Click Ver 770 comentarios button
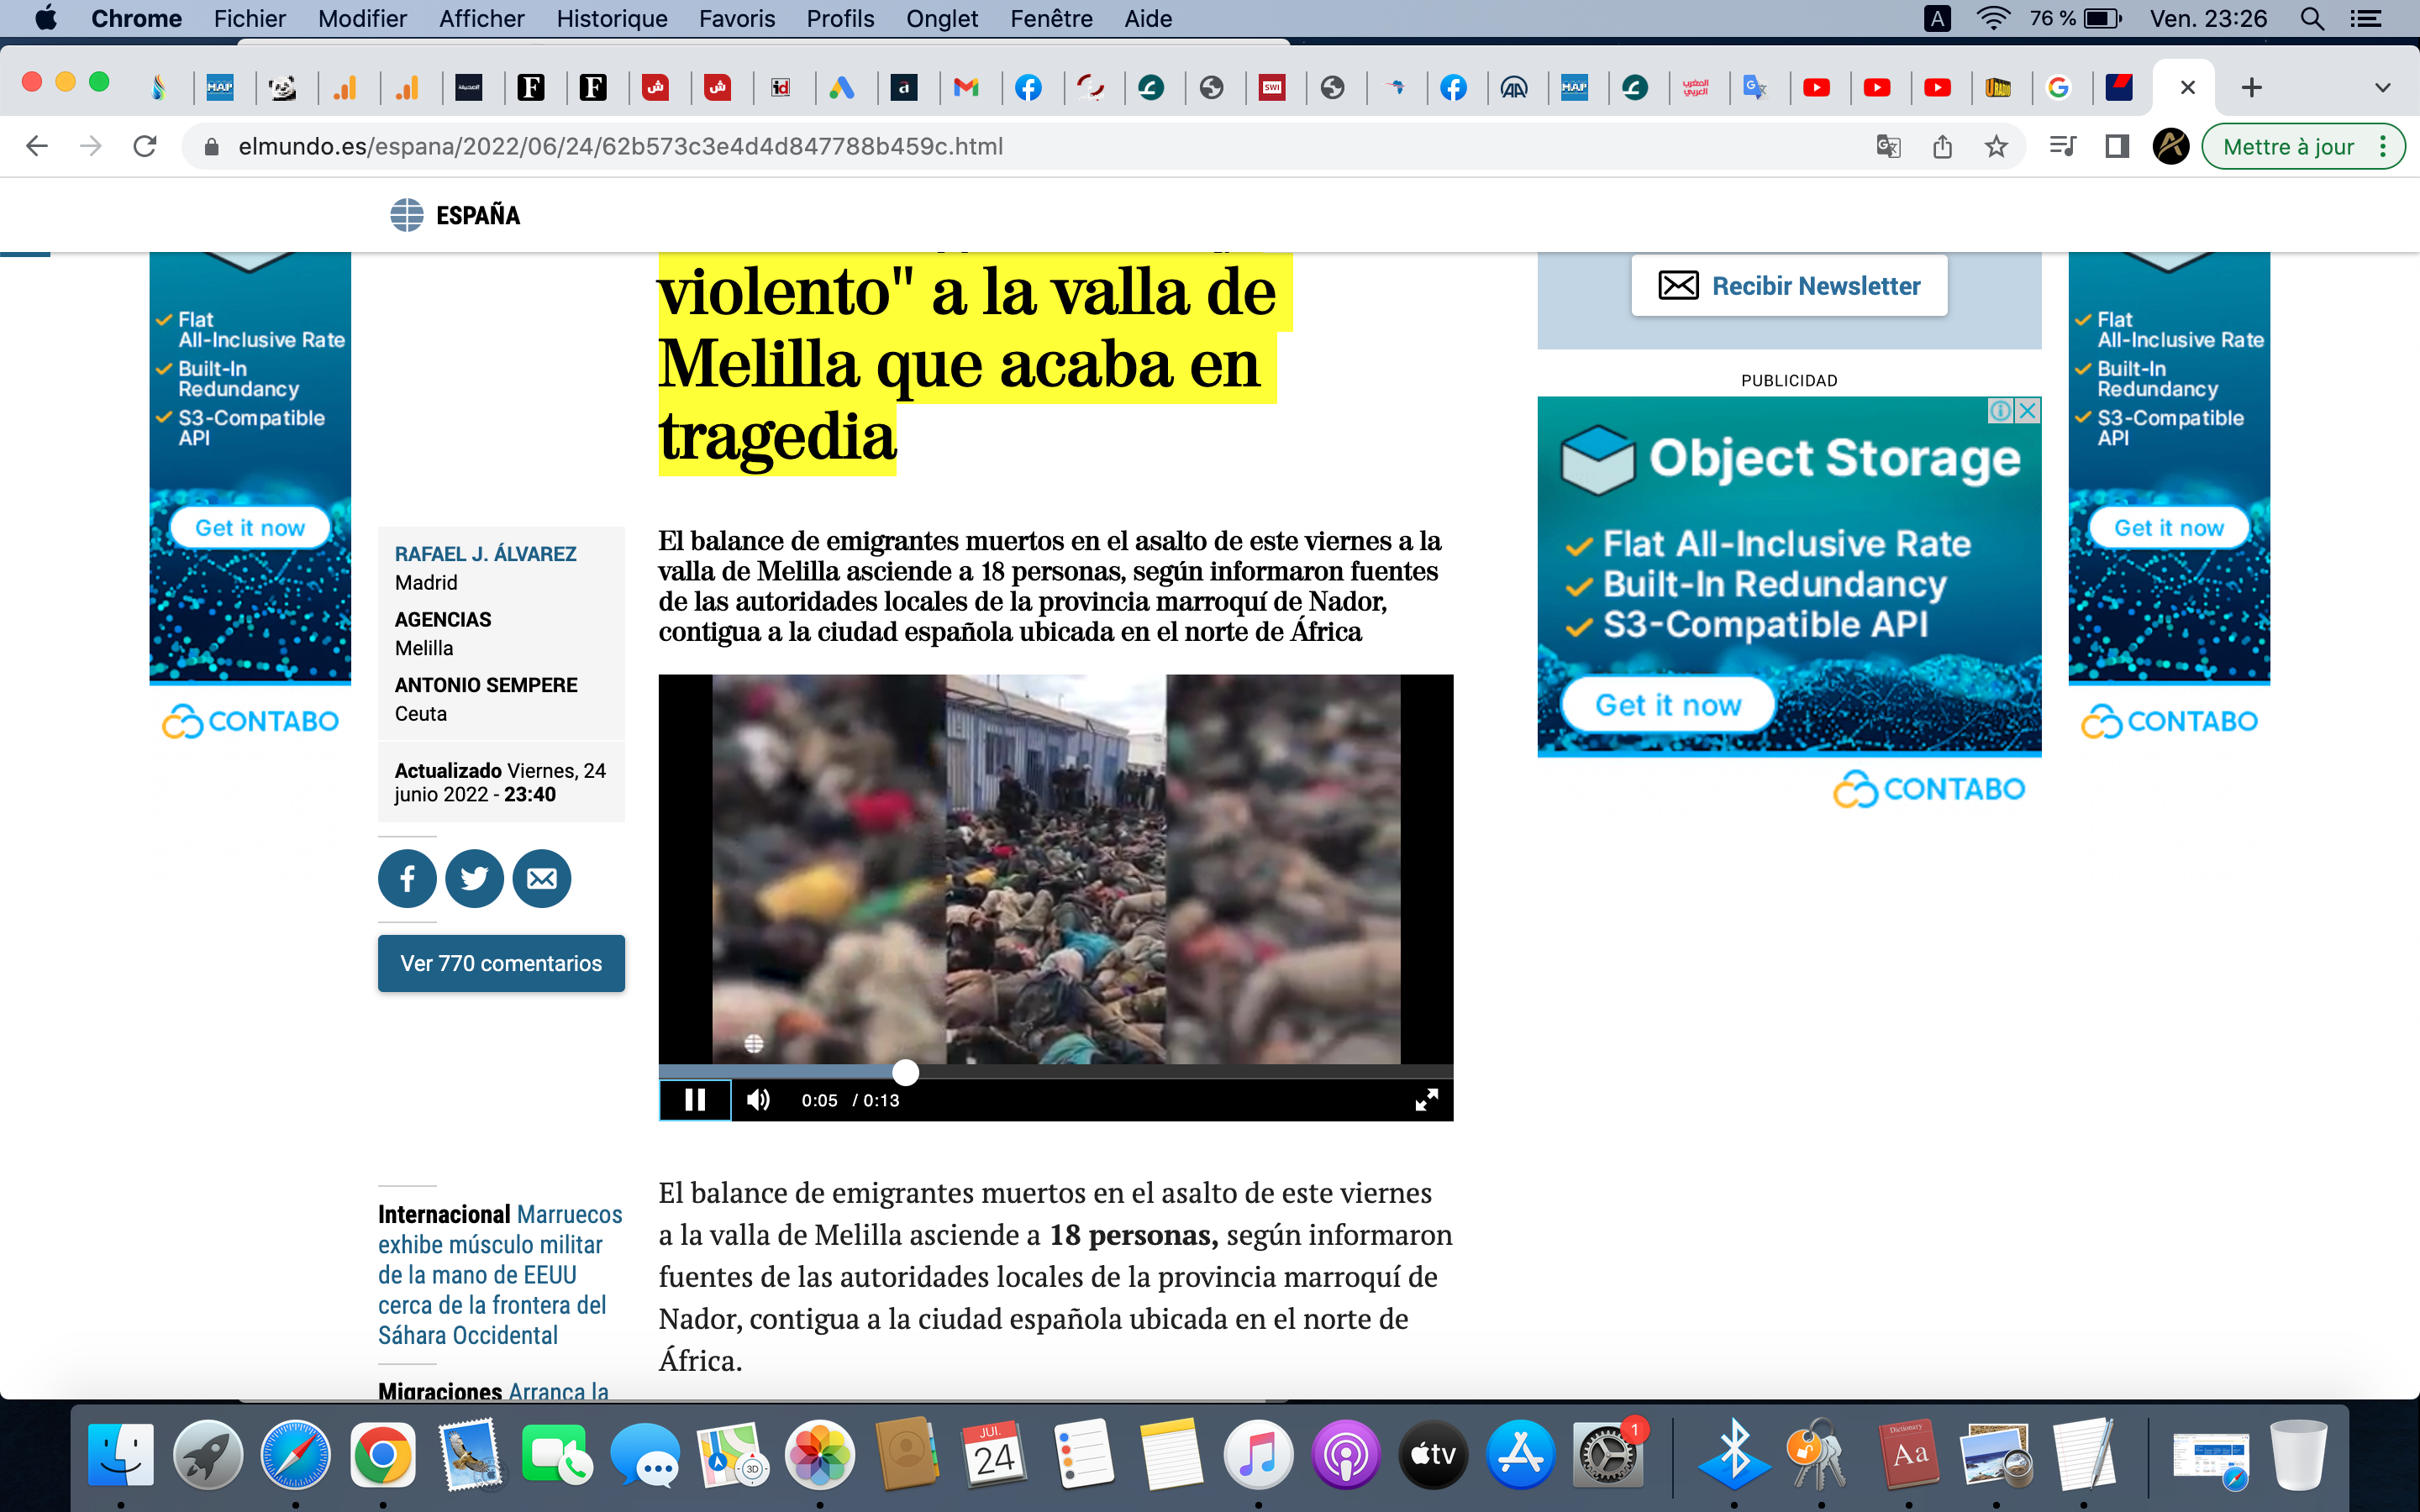 click(x=501, y=963)
